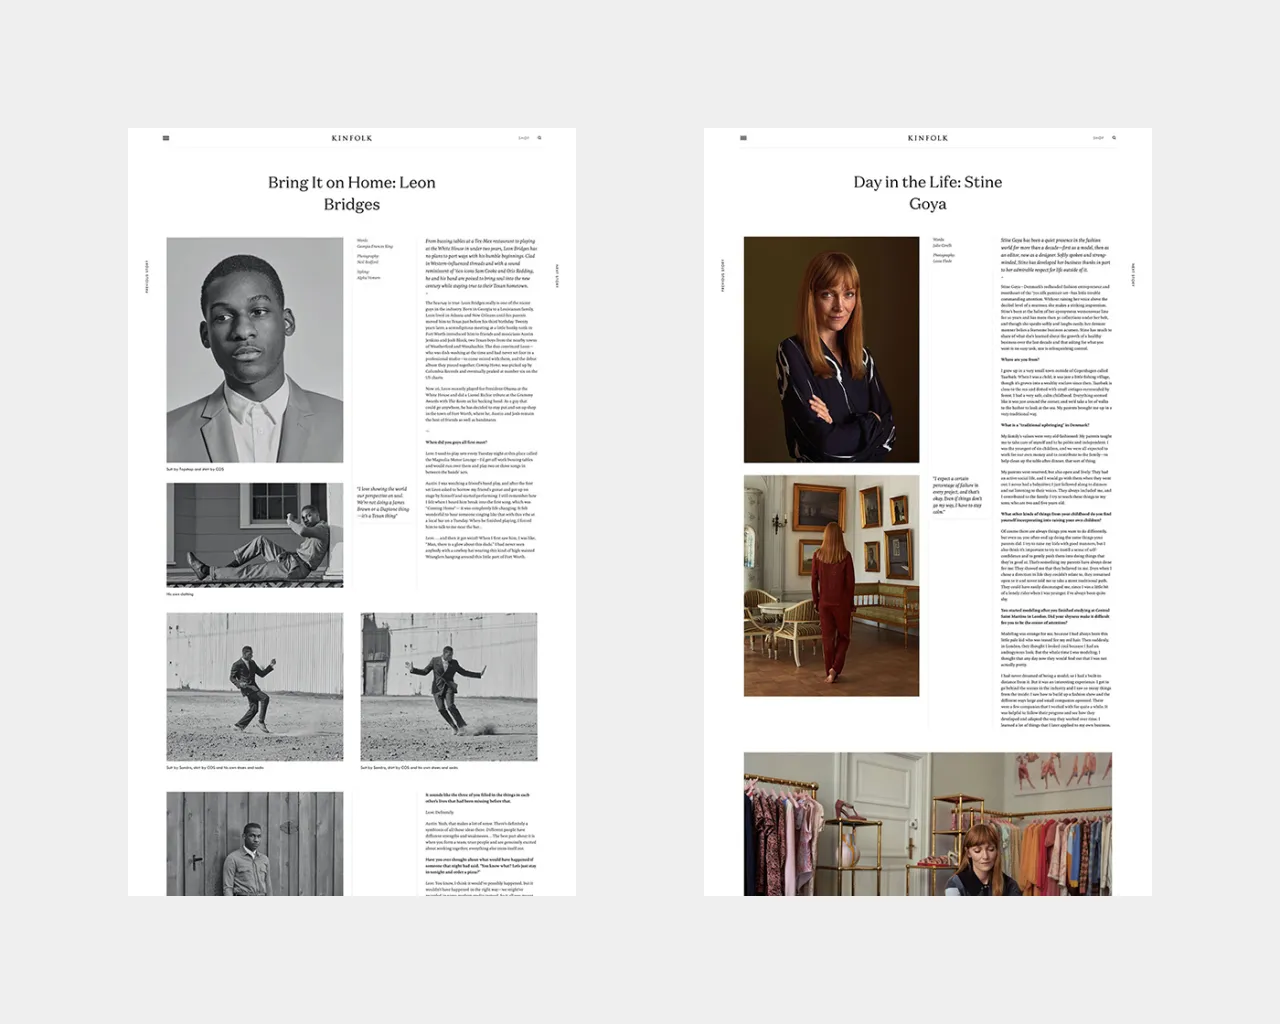Go to Previous Story on Leon Bridges page
The height and width of the screenshot is (1024, 1280).
click(x=147, y=275)
